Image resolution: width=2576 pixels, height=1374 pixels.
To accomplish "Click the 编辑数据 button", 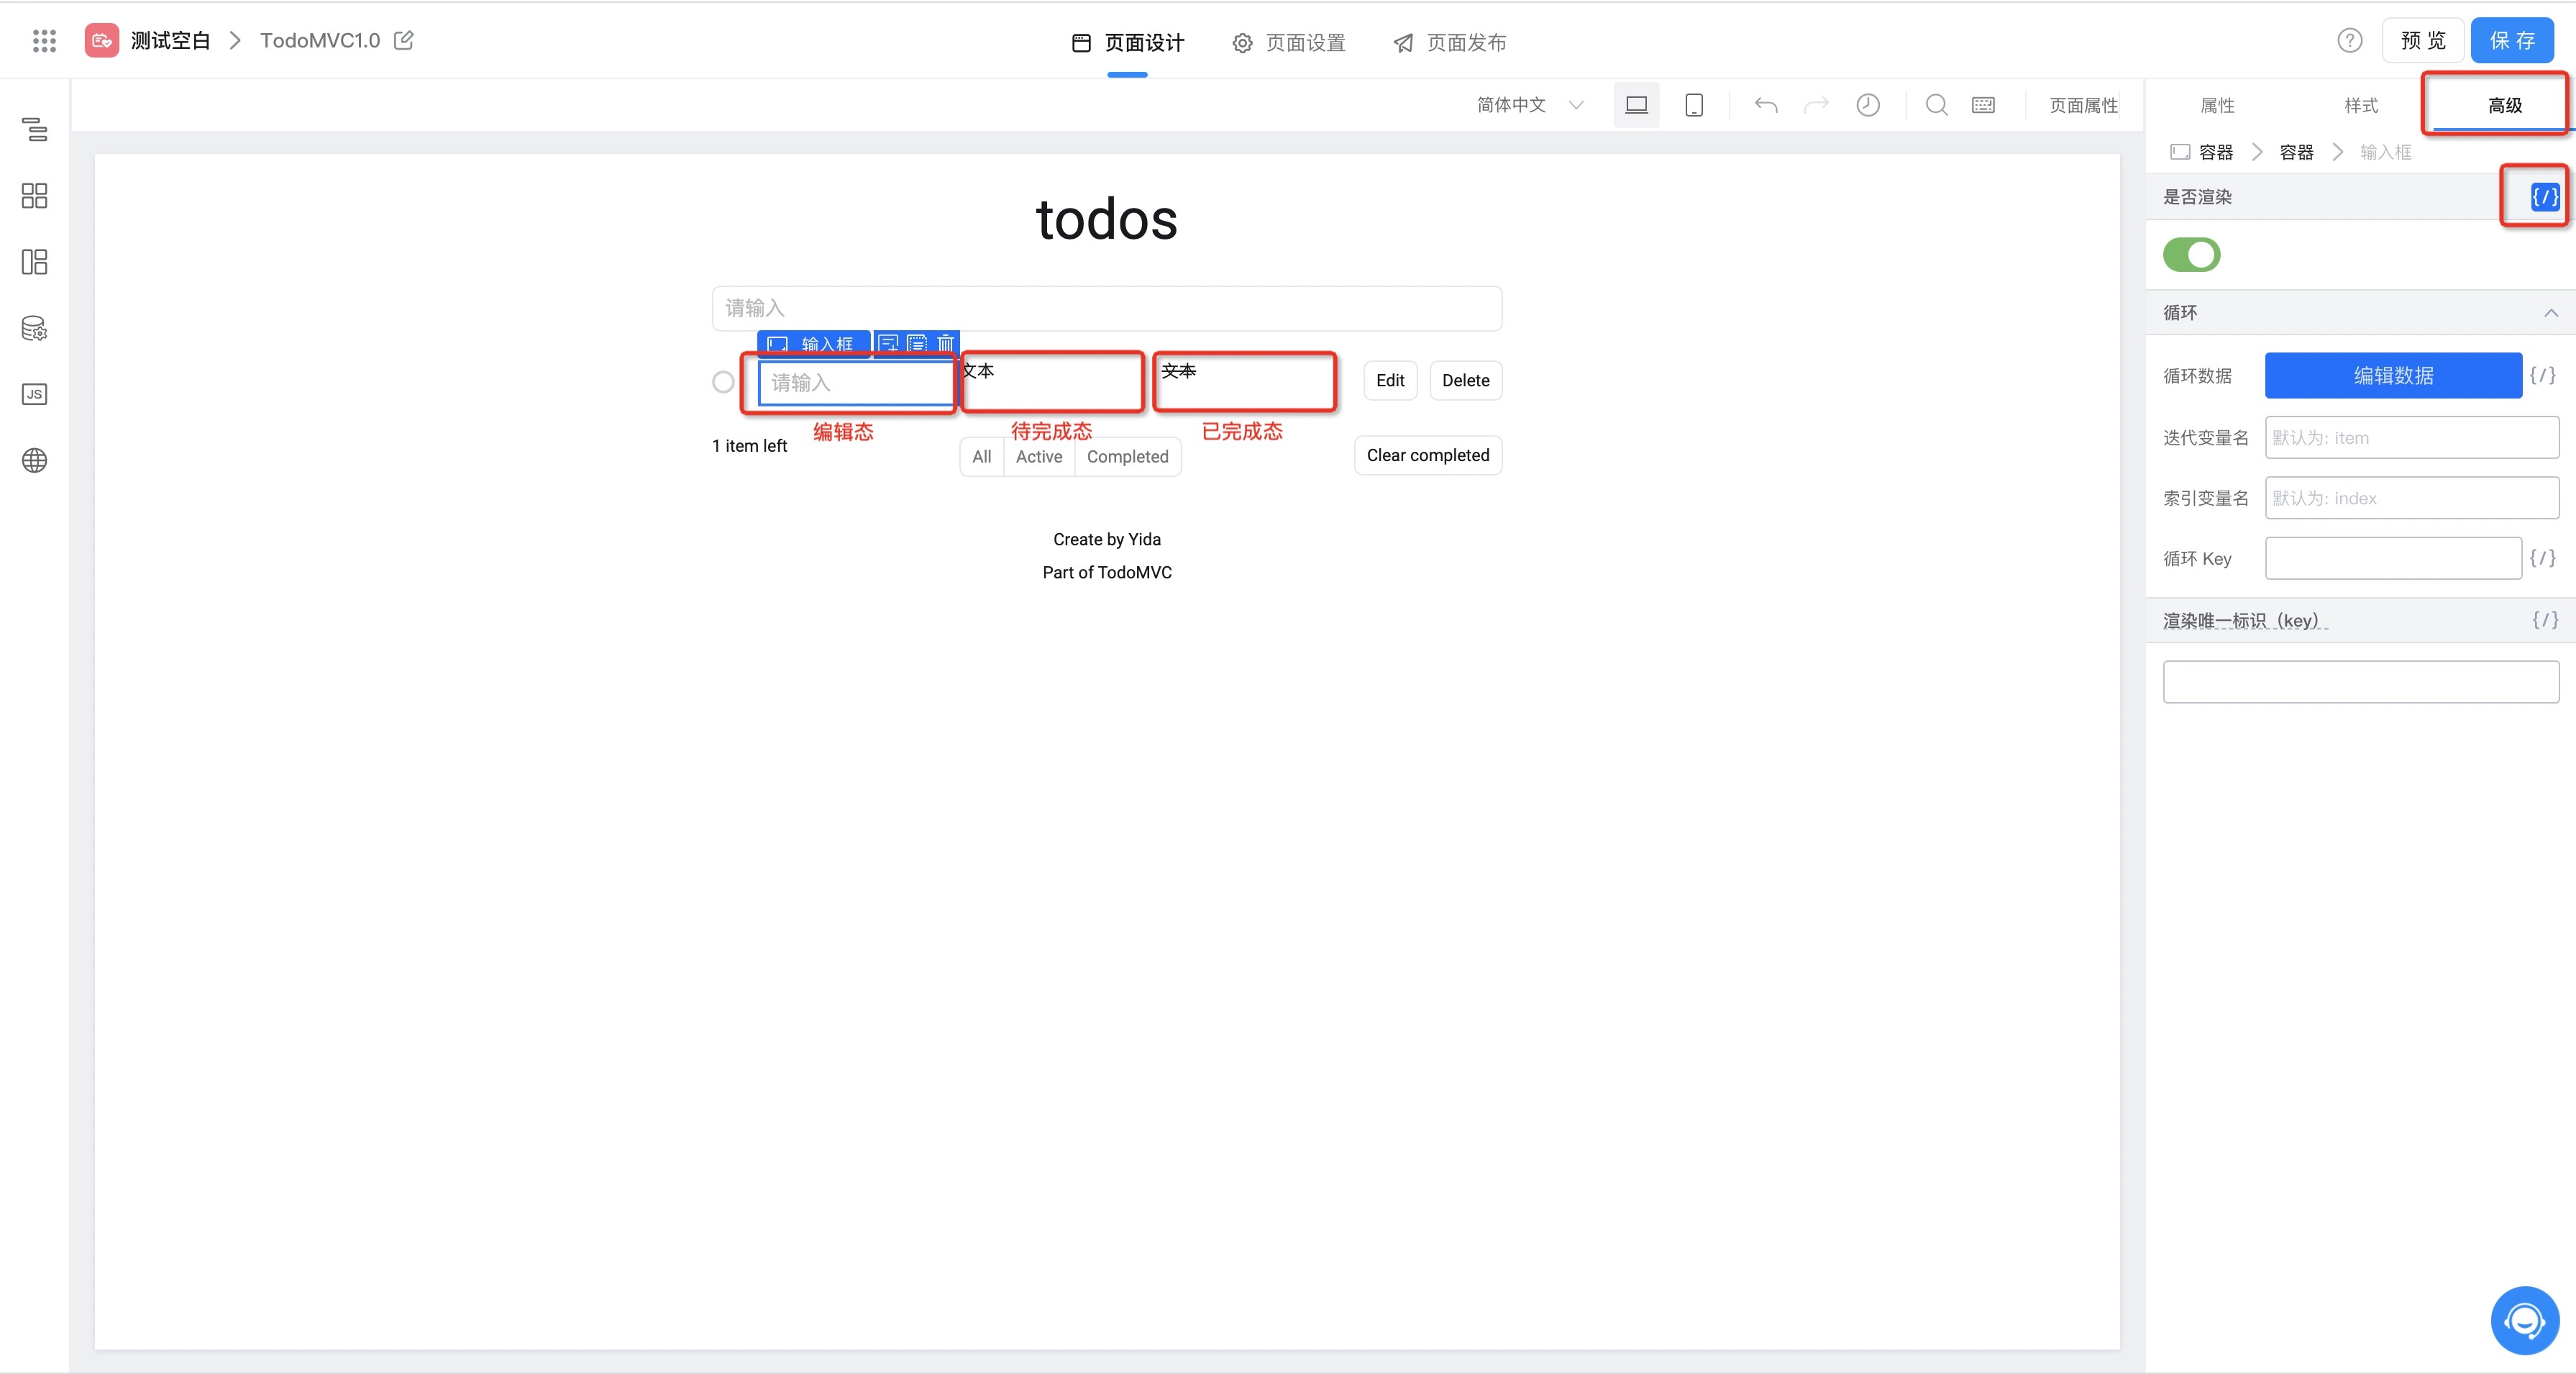I will (x=2392, y=375).
